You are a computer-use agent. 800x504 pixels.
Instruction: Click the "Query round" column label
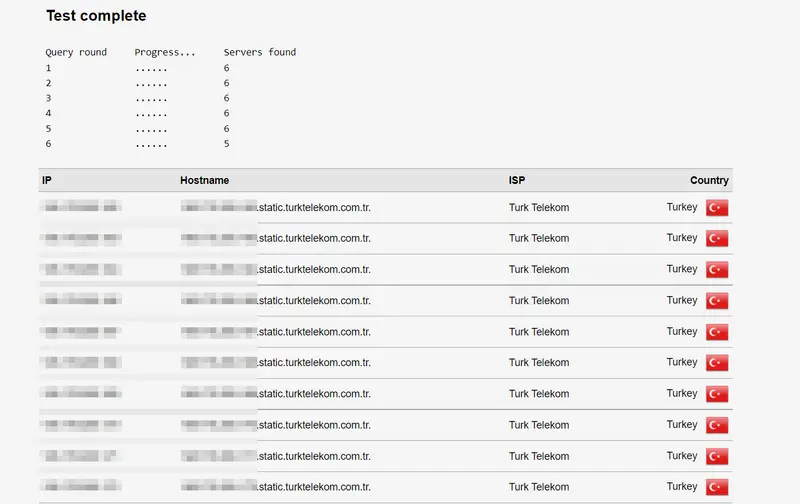click(76, 52)
